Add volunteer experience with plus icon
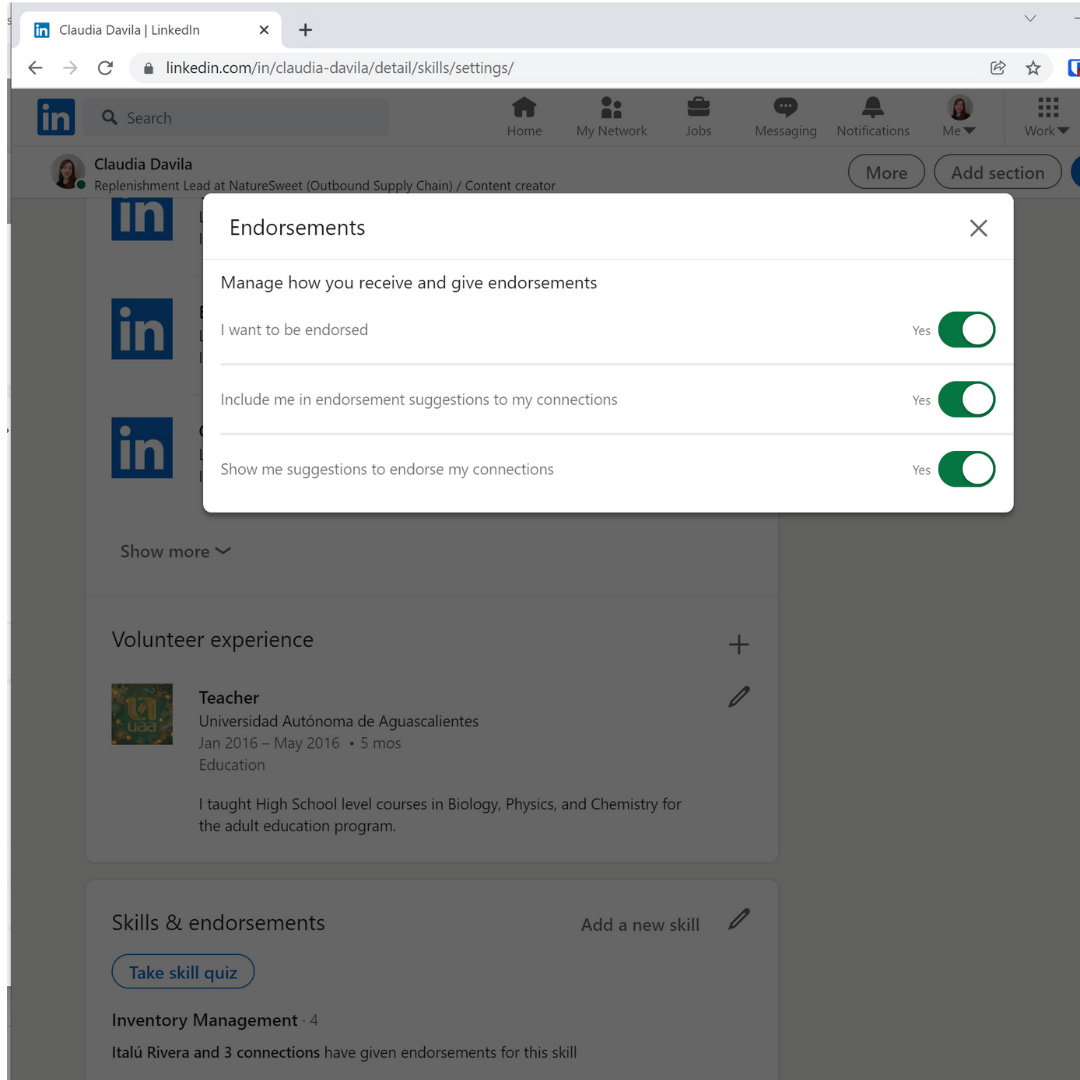1080x1080 pixels. 738,645
